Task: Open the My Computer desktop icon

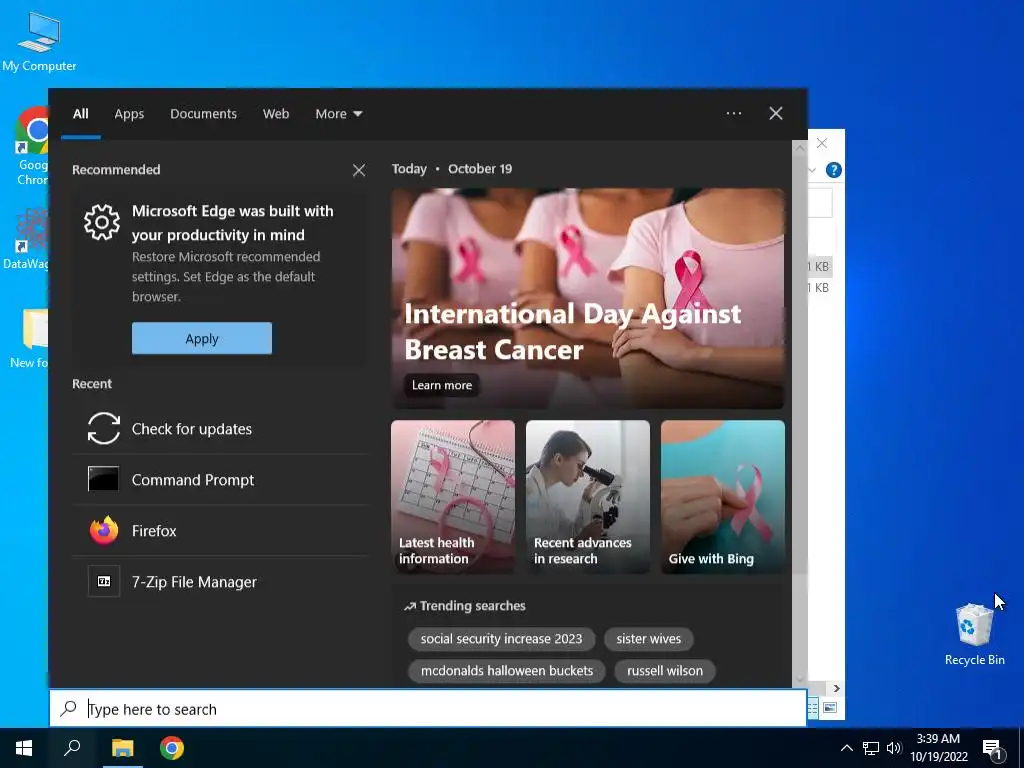Action: [x=39, y=40]
